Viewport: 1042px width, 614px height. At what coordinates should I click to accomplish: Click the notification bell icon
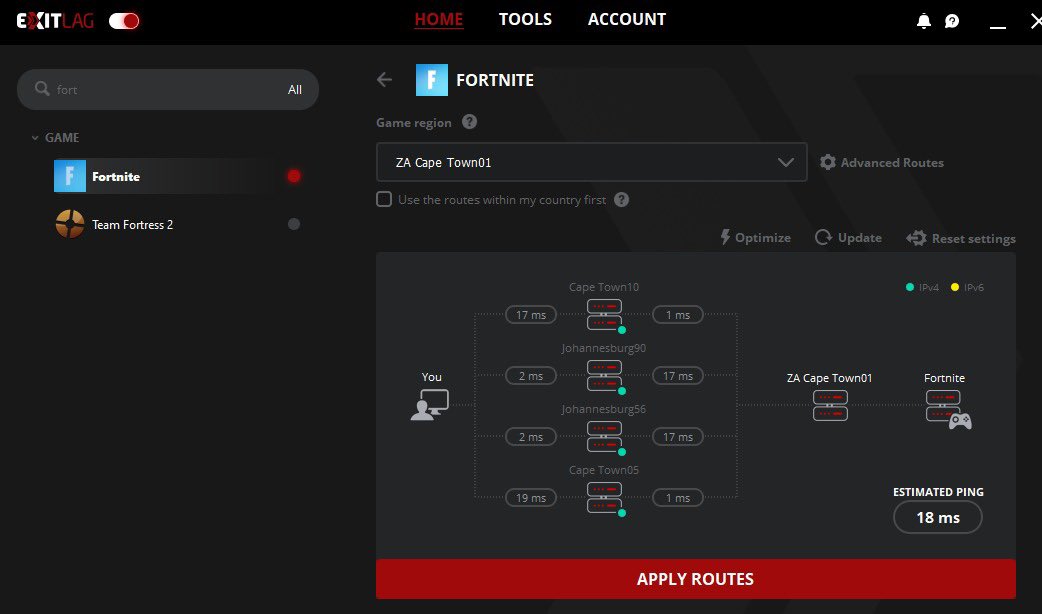(x=924, y=19)
